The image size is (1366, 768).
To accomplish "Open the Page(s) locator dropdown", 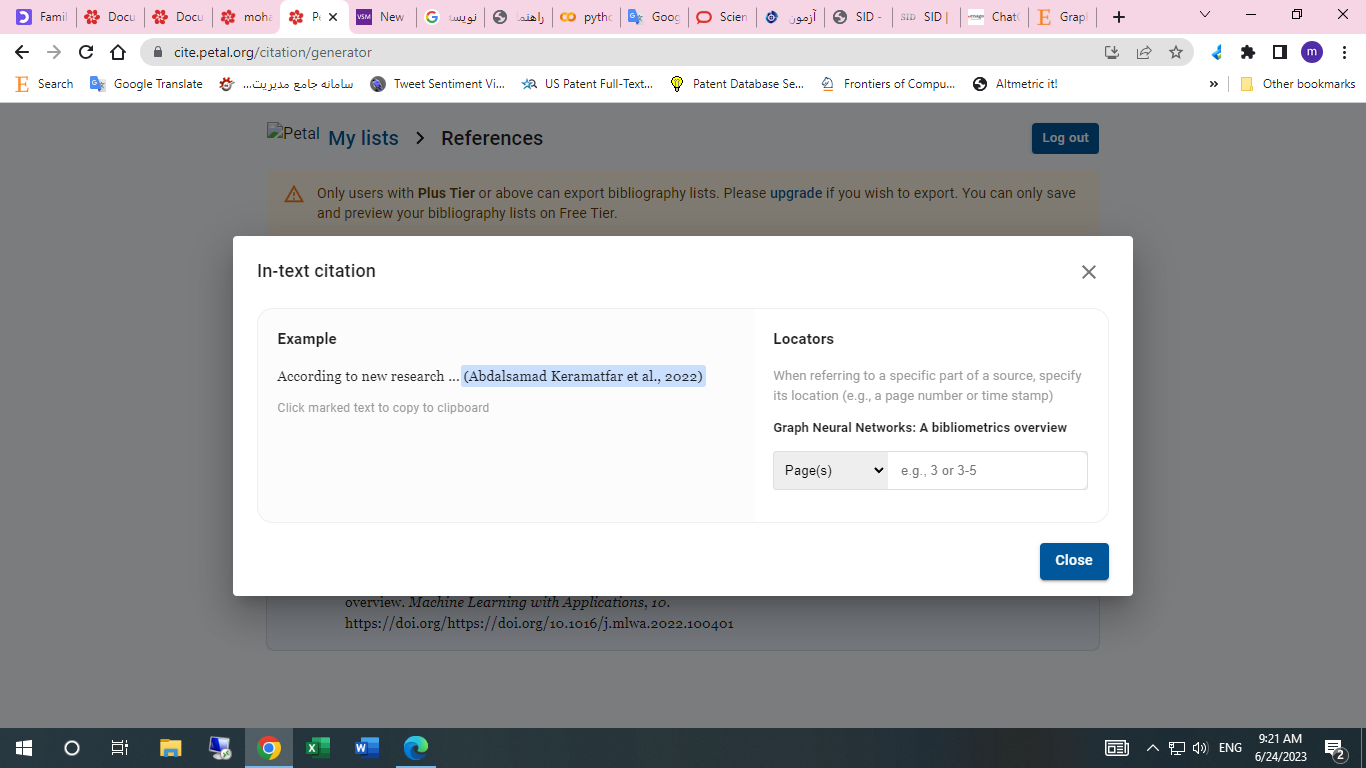I will (x=830, y=470).
